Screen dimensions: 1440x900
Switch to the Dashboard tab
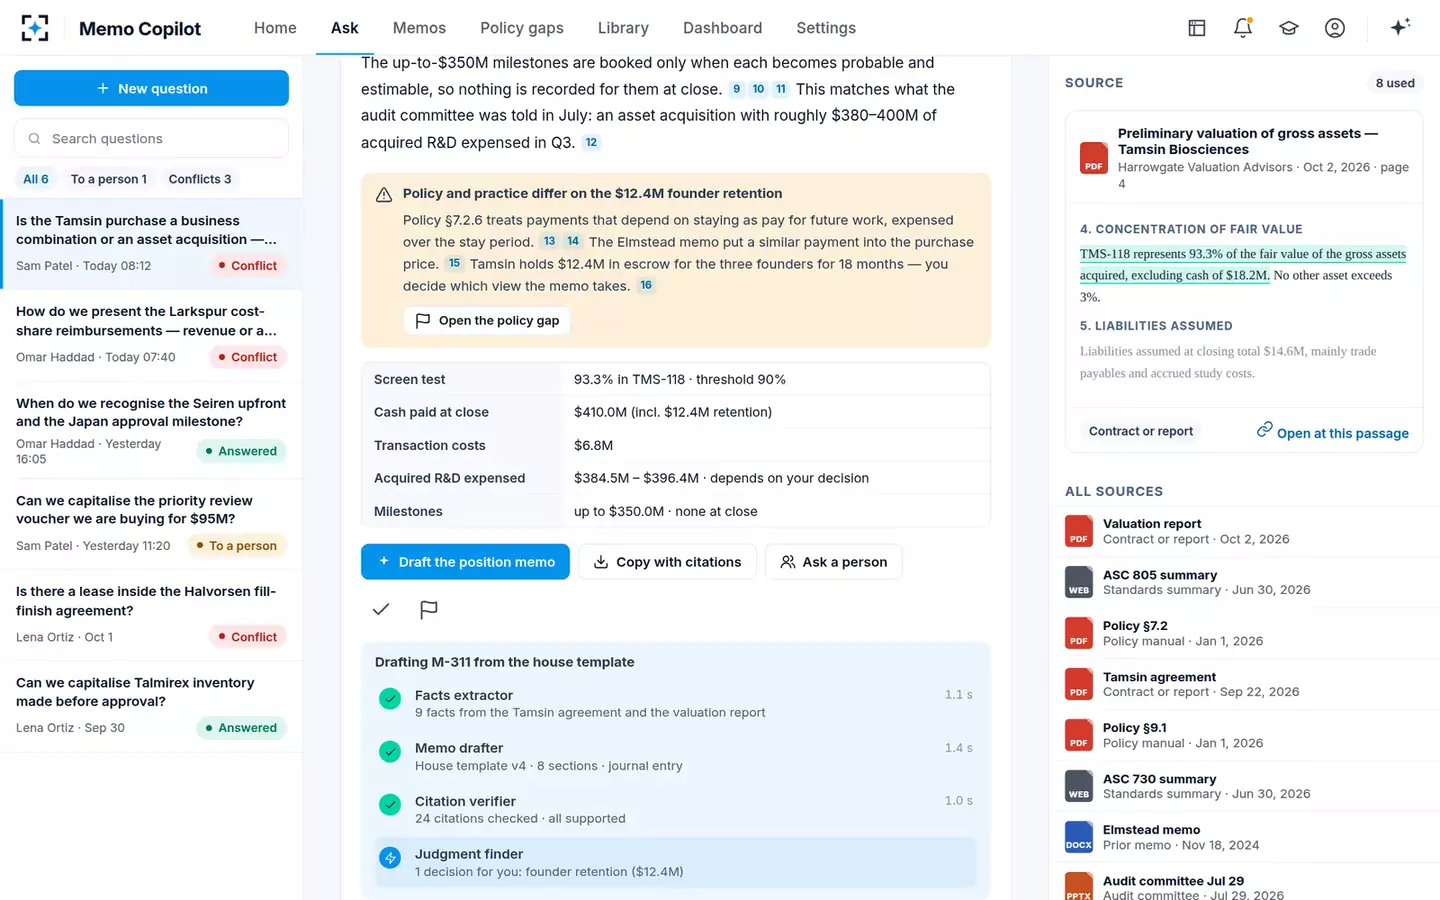point(722,28)
